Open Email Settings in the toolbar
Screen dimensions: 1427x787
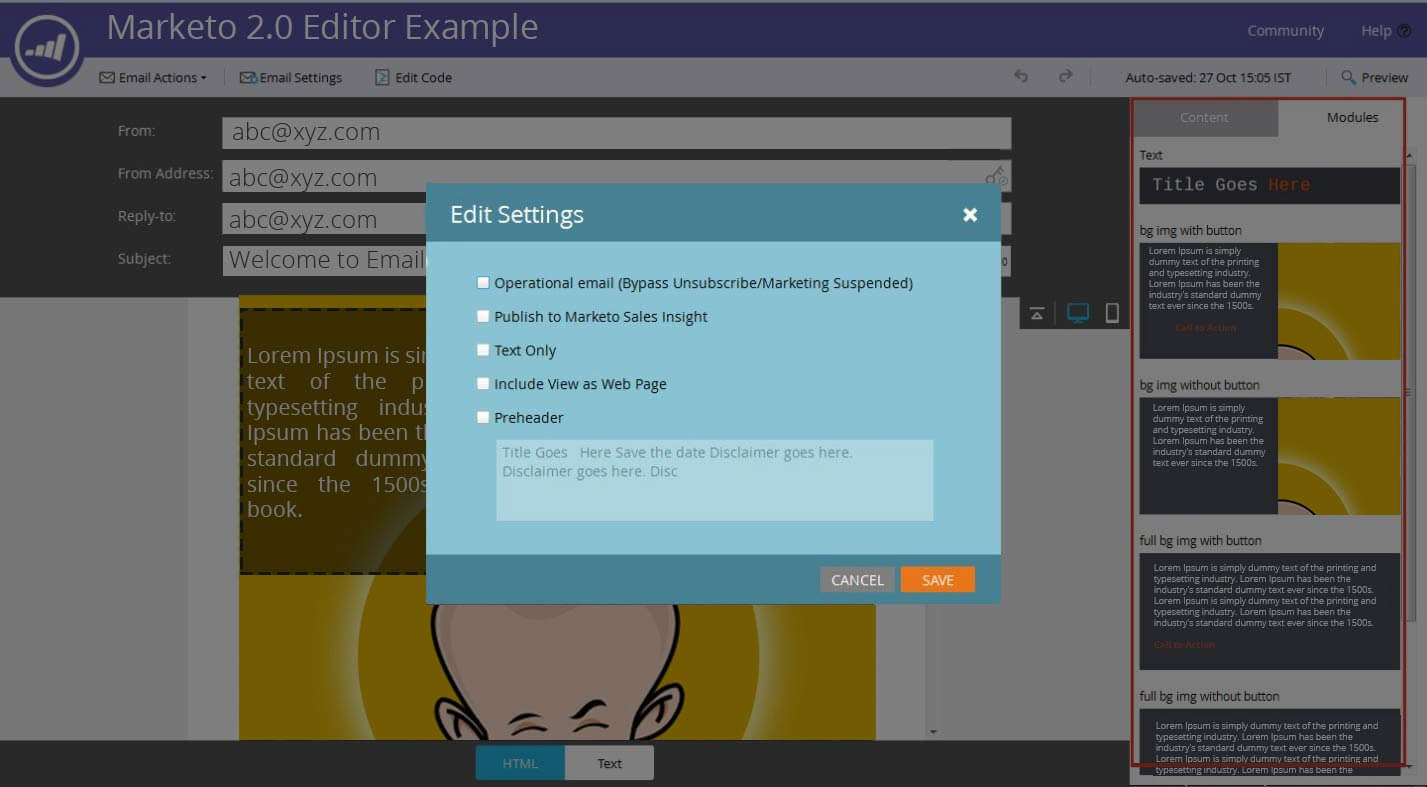tap(291, 77)
